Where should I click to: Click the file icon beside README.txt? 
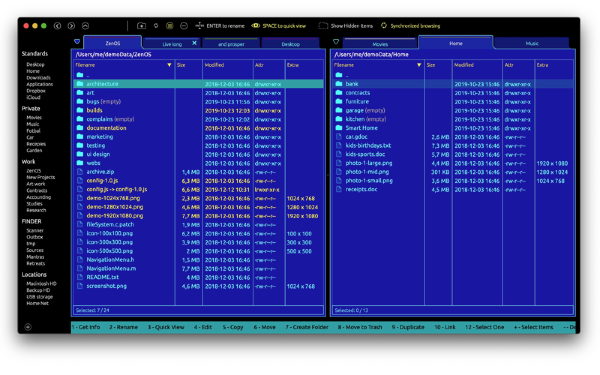80,277
